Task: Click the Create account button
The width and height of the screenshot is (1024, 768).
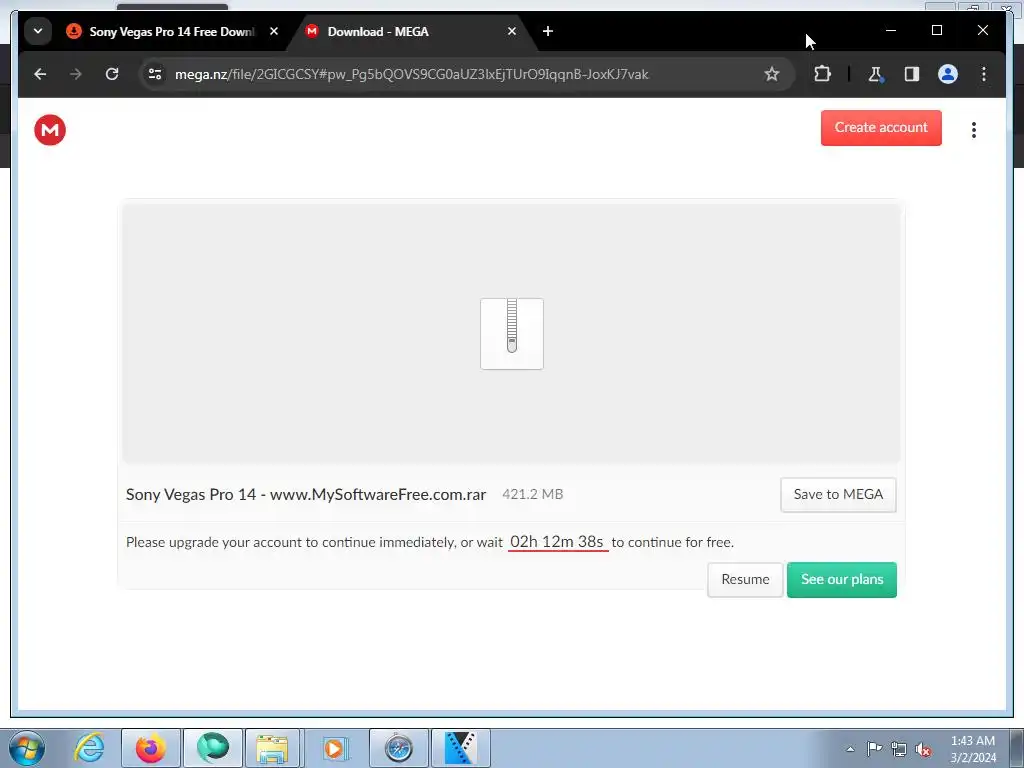Action: pos(880,127)
